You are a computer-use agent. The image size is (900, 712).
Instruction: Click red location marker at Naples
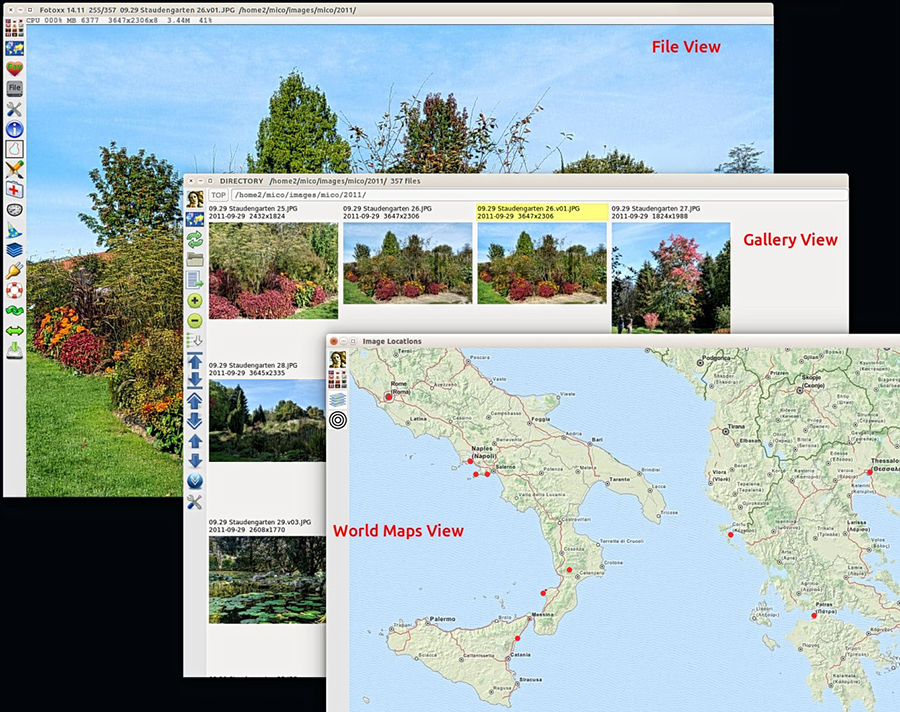pos(471,461)
